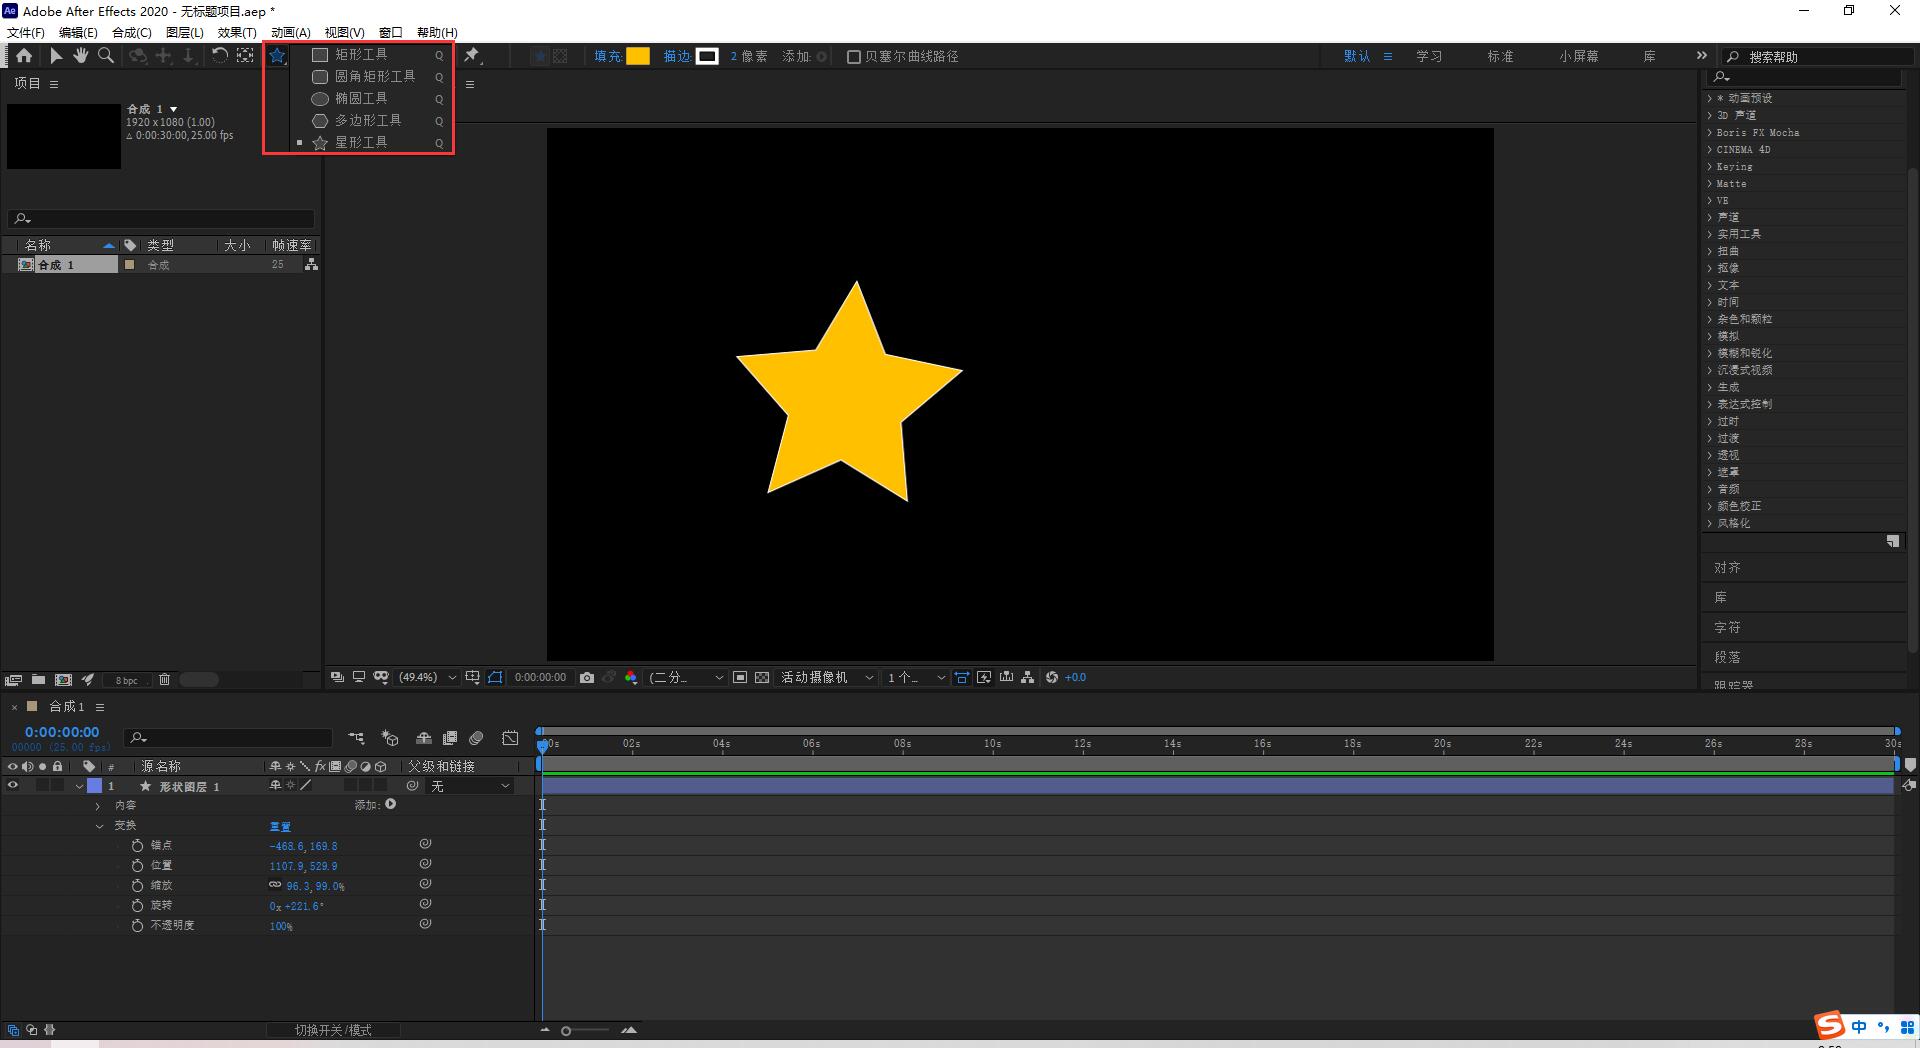
Task: Click the composition mini-flowchart icon in timeline
Action: [x=356, y=738]
